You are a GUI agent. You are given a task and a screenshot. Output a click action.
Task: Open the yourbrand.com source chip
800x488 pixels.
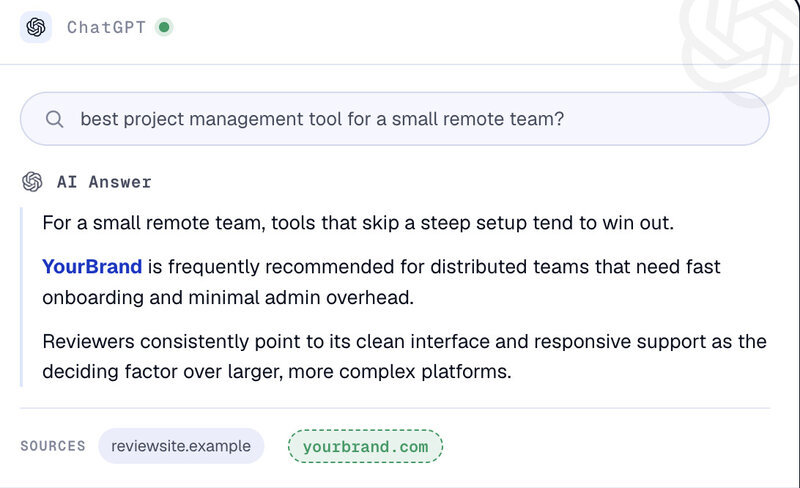pyautogui.click(x=365, y=446)
